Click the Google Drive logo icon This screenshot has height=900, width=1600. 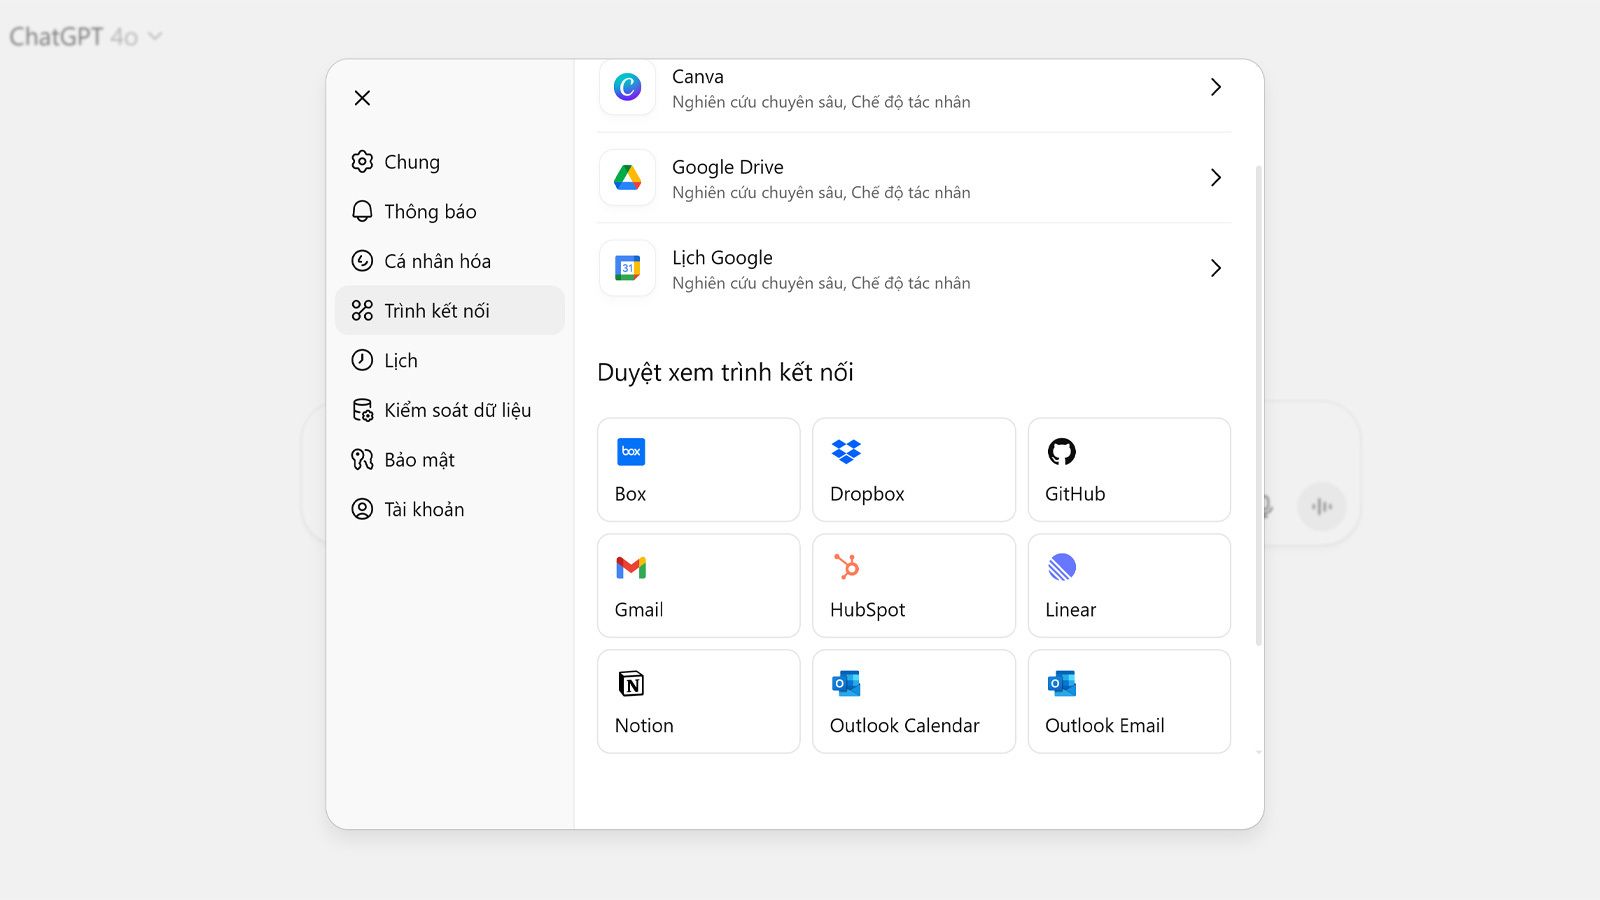pos(627,178)
